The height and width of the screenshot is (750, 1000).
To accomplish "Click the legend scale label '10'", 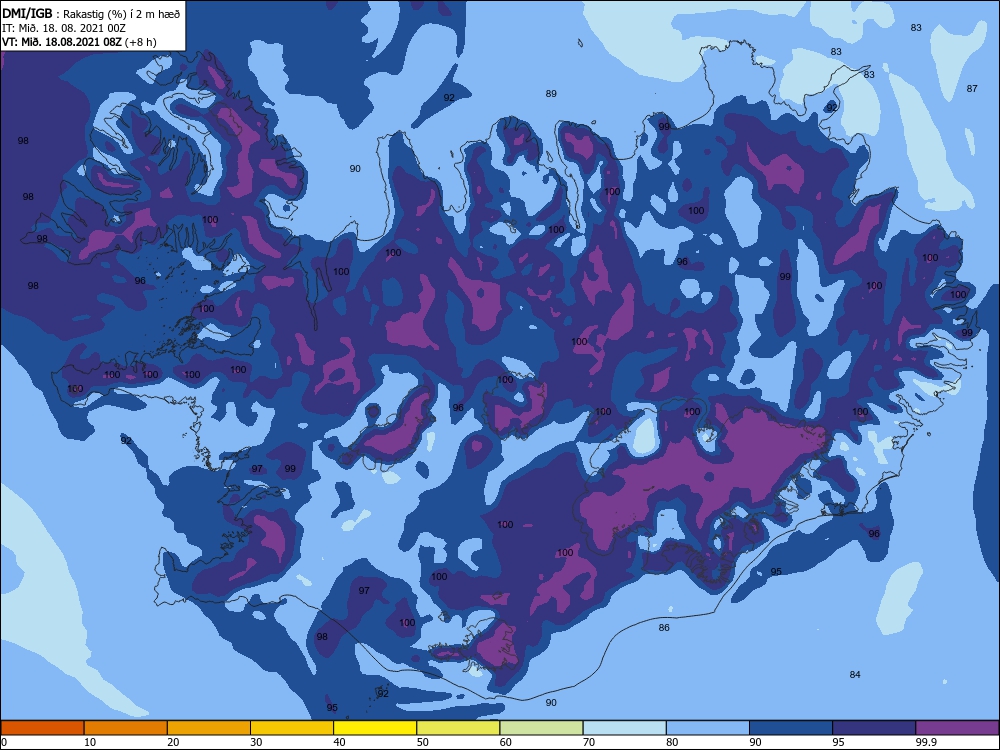I will click(90, 742).
